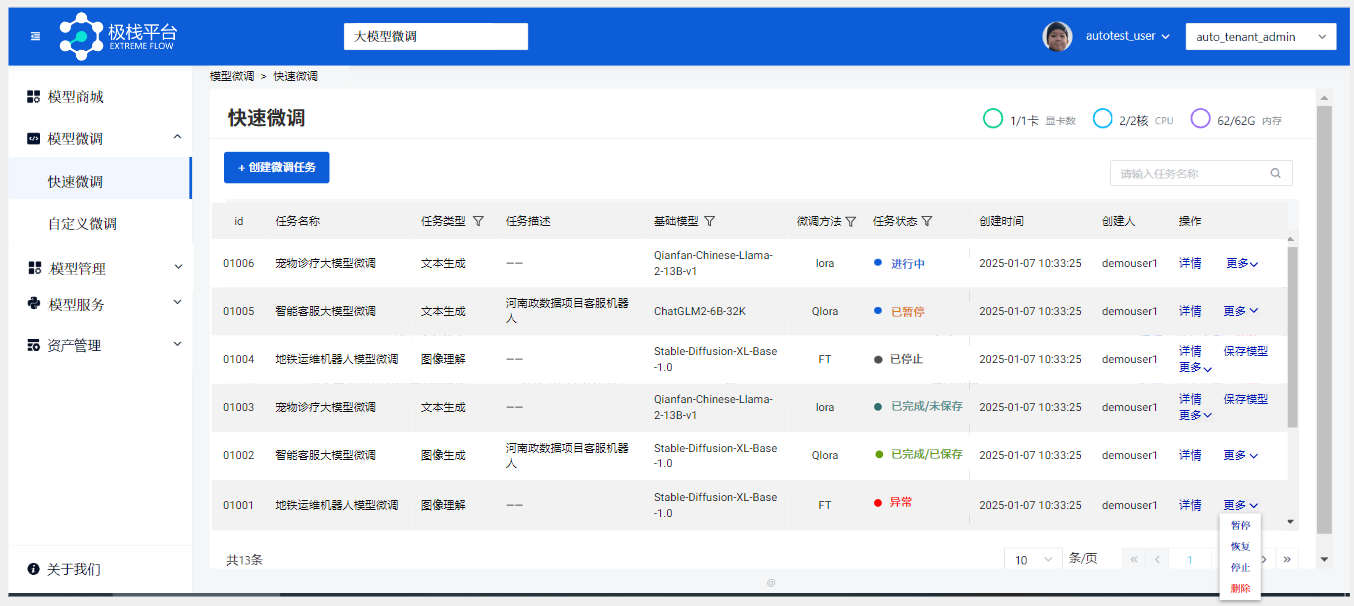Screen dimensions: 1354x606
Task: Open the 任务类型 column filter
Action: [x=479, y=221]
